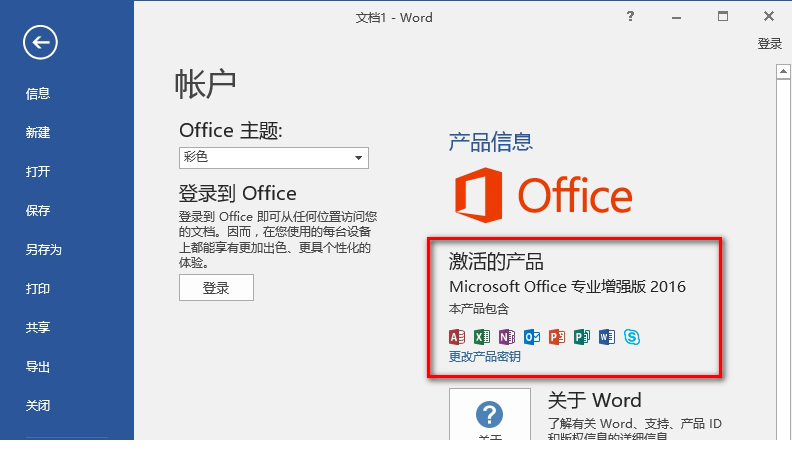This screenshot has height=457, width=792.
Task: Click the Office 主题 label
Action: tap(231, 131)
